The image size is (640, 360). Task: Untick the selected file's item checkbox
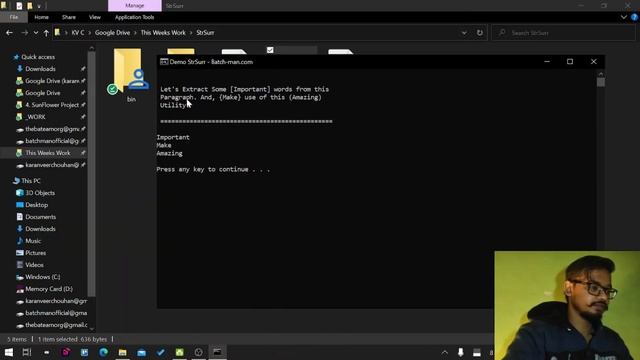(270, 50)
